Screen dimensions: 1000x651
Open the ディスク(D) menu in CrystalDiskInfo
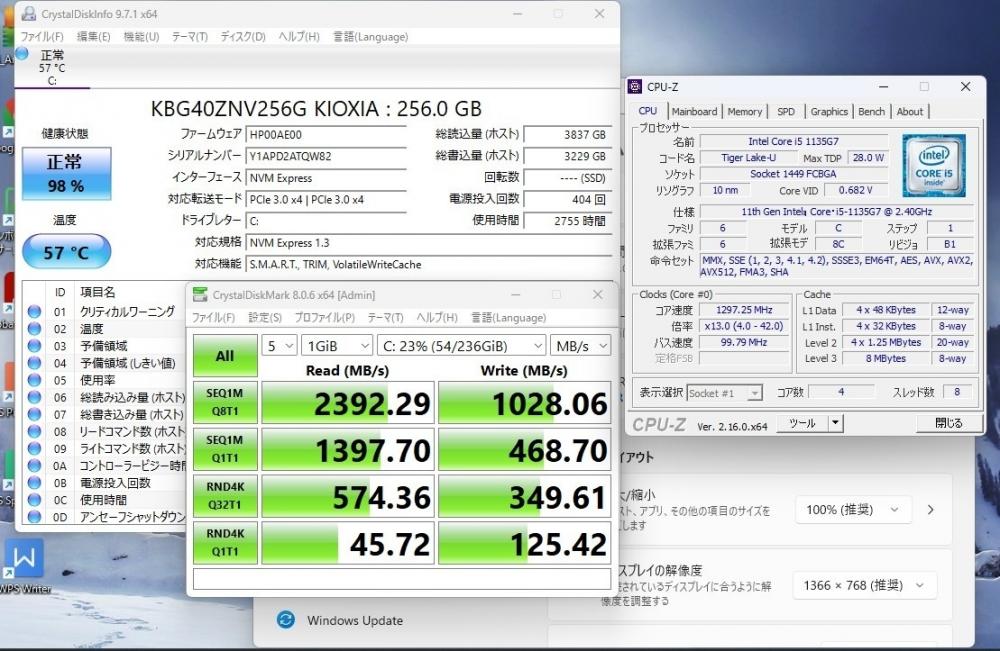[242, 37]
